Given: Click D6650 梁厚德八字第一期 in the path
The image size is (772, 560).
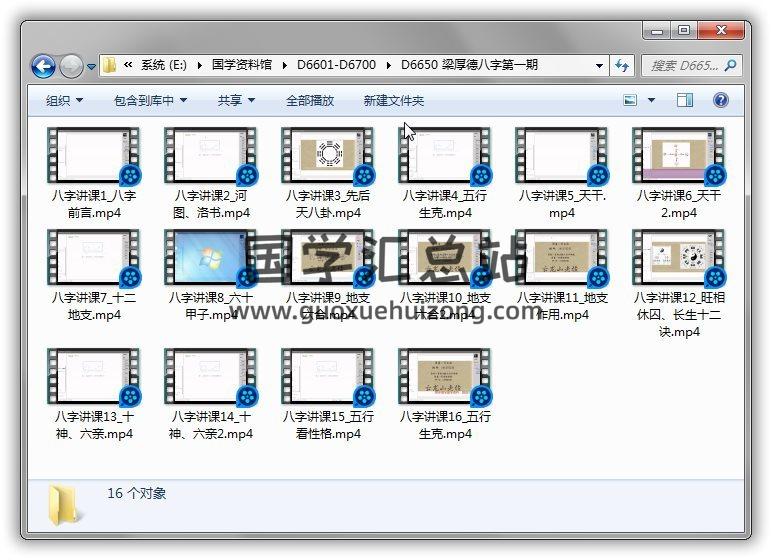Looking at the screenshot, I should (x=469, y=65).
